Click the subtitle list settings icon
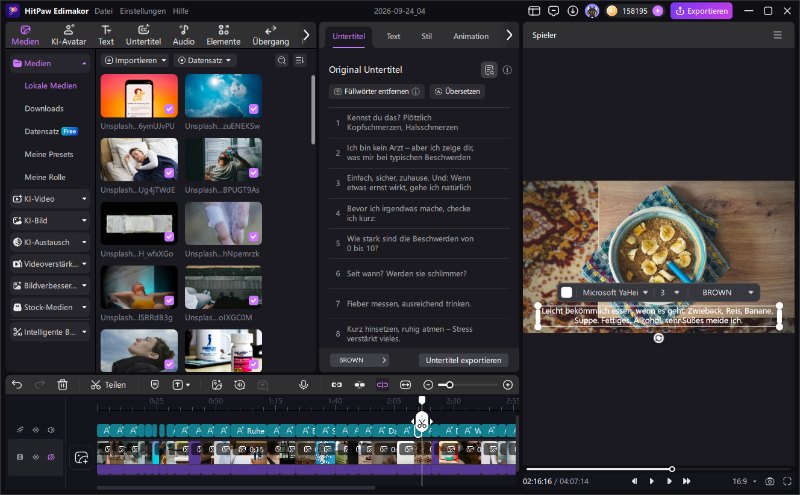The image size is (800, 495). (489, 70)
